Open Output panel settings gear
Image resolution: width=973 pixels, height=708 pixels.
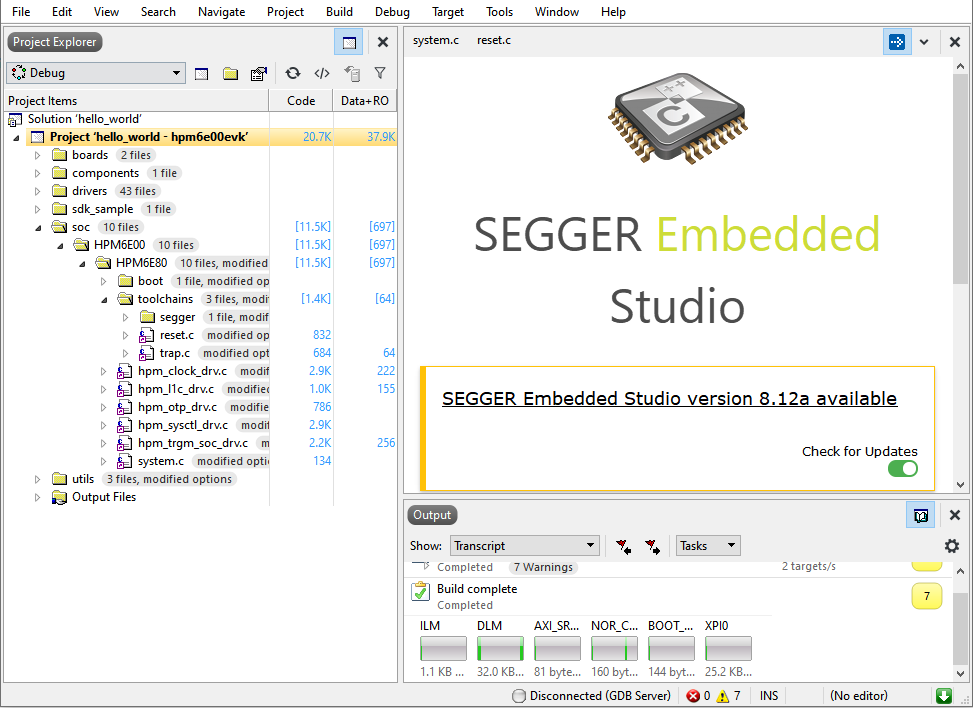(x=951, y=546)
